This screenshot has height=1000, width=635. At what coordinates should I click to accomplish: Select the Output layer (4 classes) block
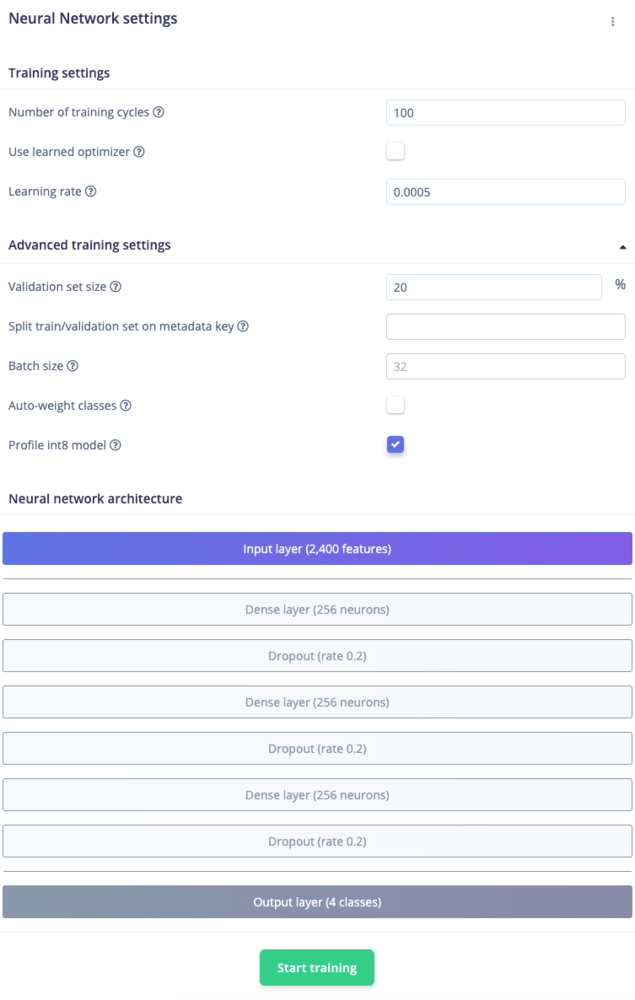click(x=318, y=902)
